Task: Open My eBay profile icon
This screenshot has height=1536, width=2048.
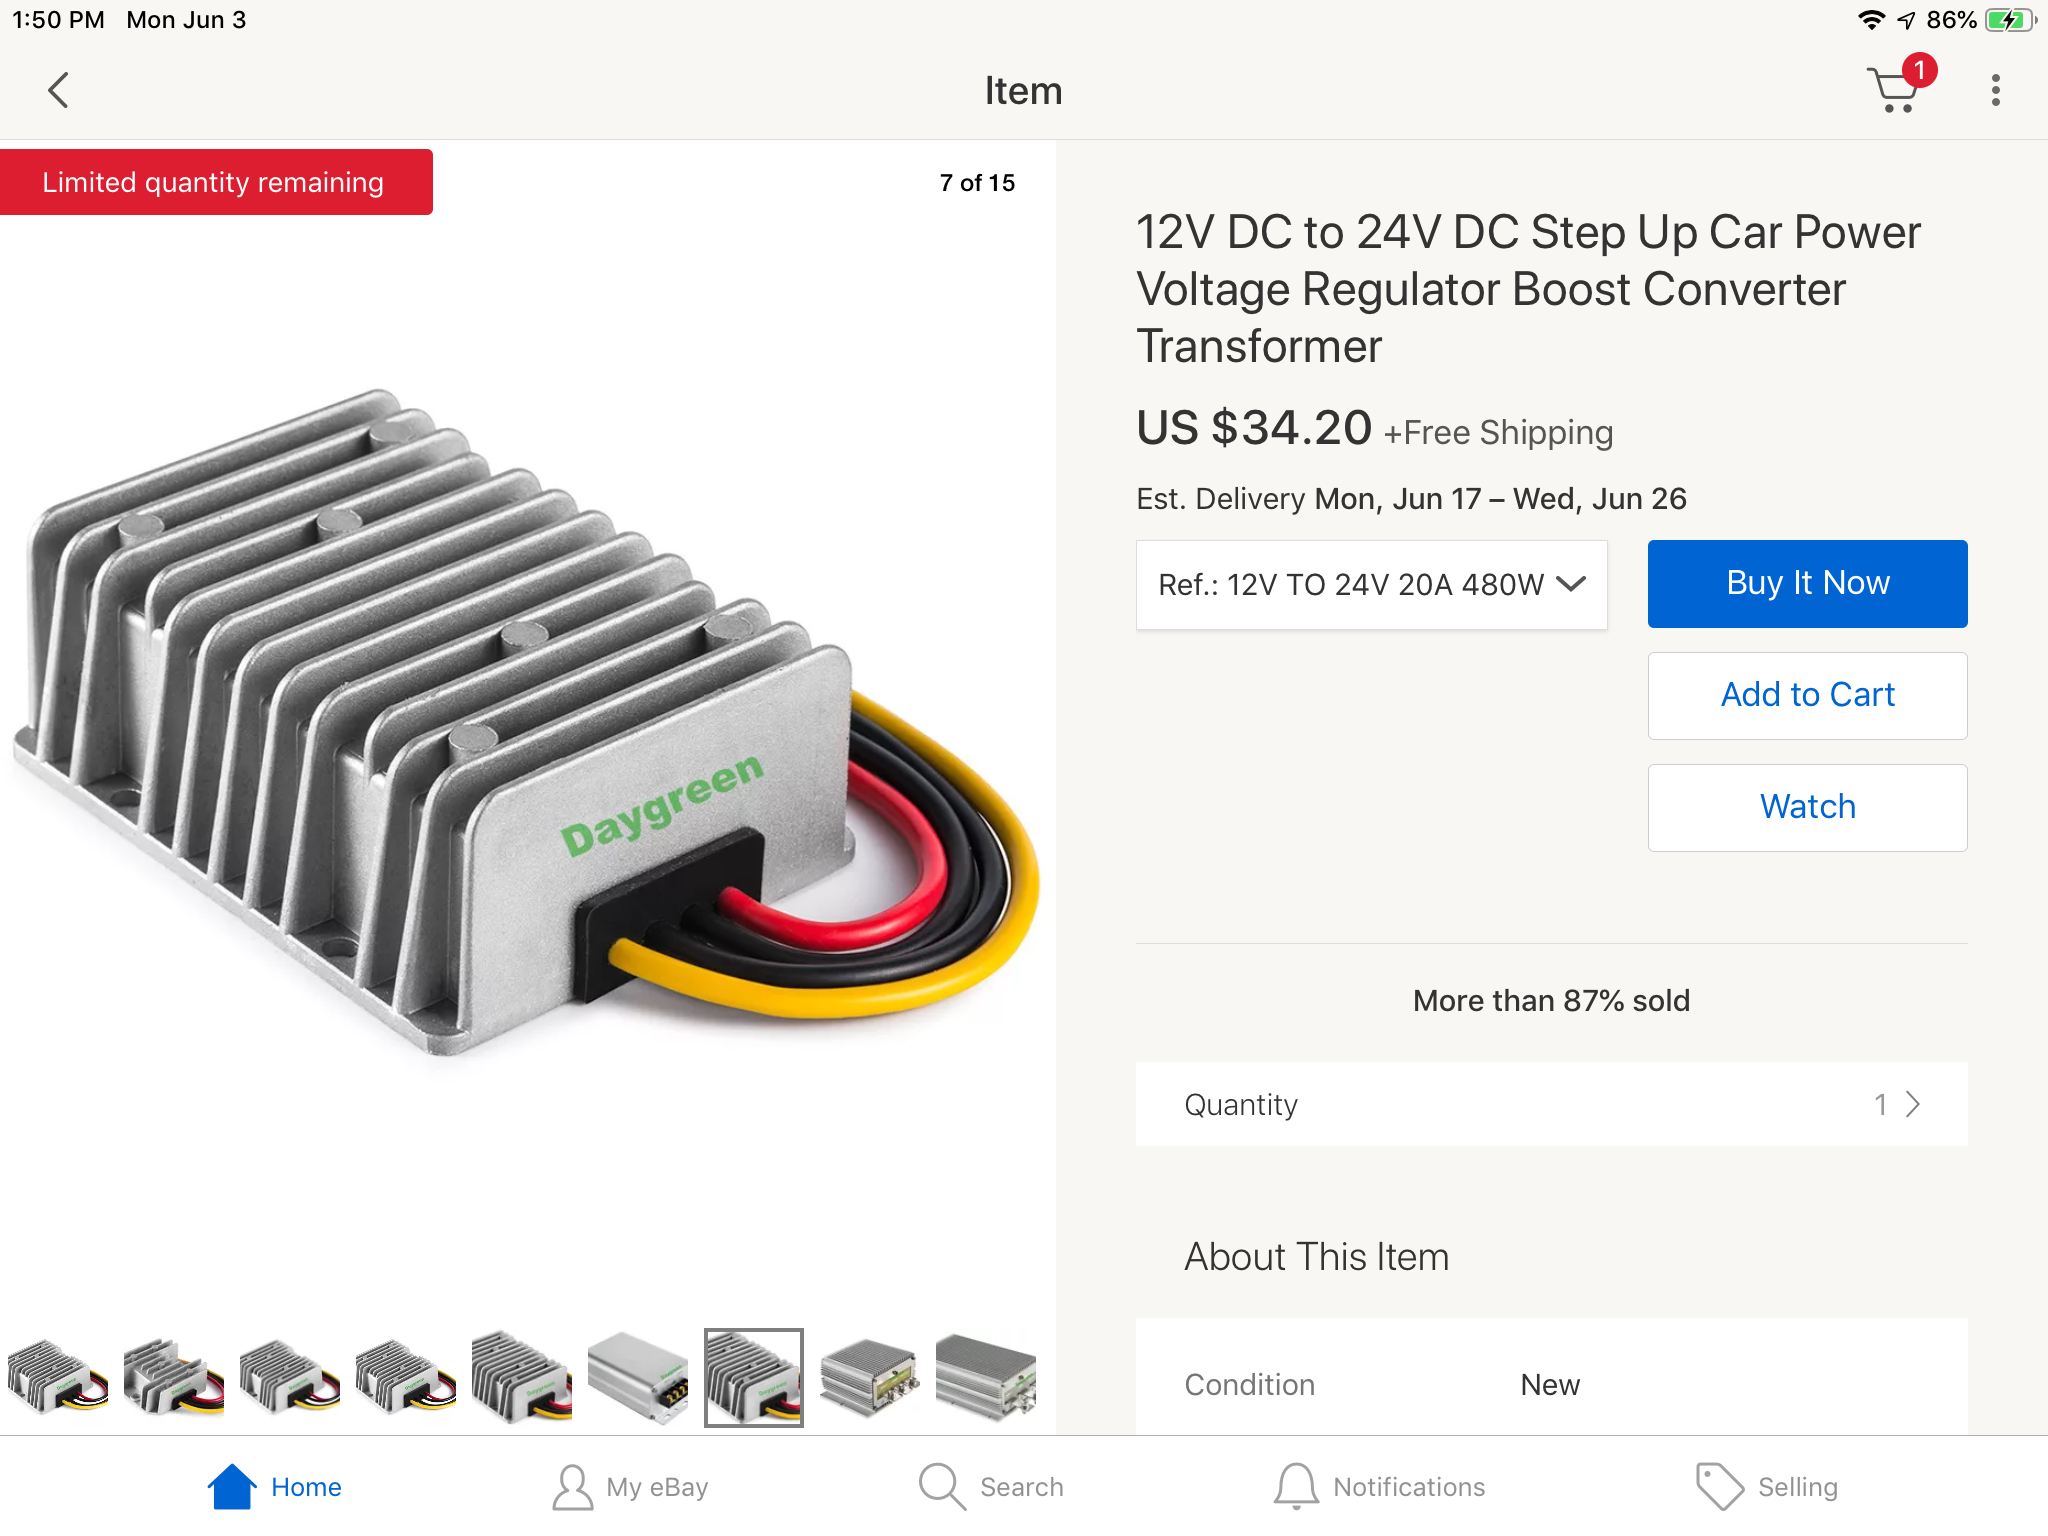Action: click(x=572, y=1487)
